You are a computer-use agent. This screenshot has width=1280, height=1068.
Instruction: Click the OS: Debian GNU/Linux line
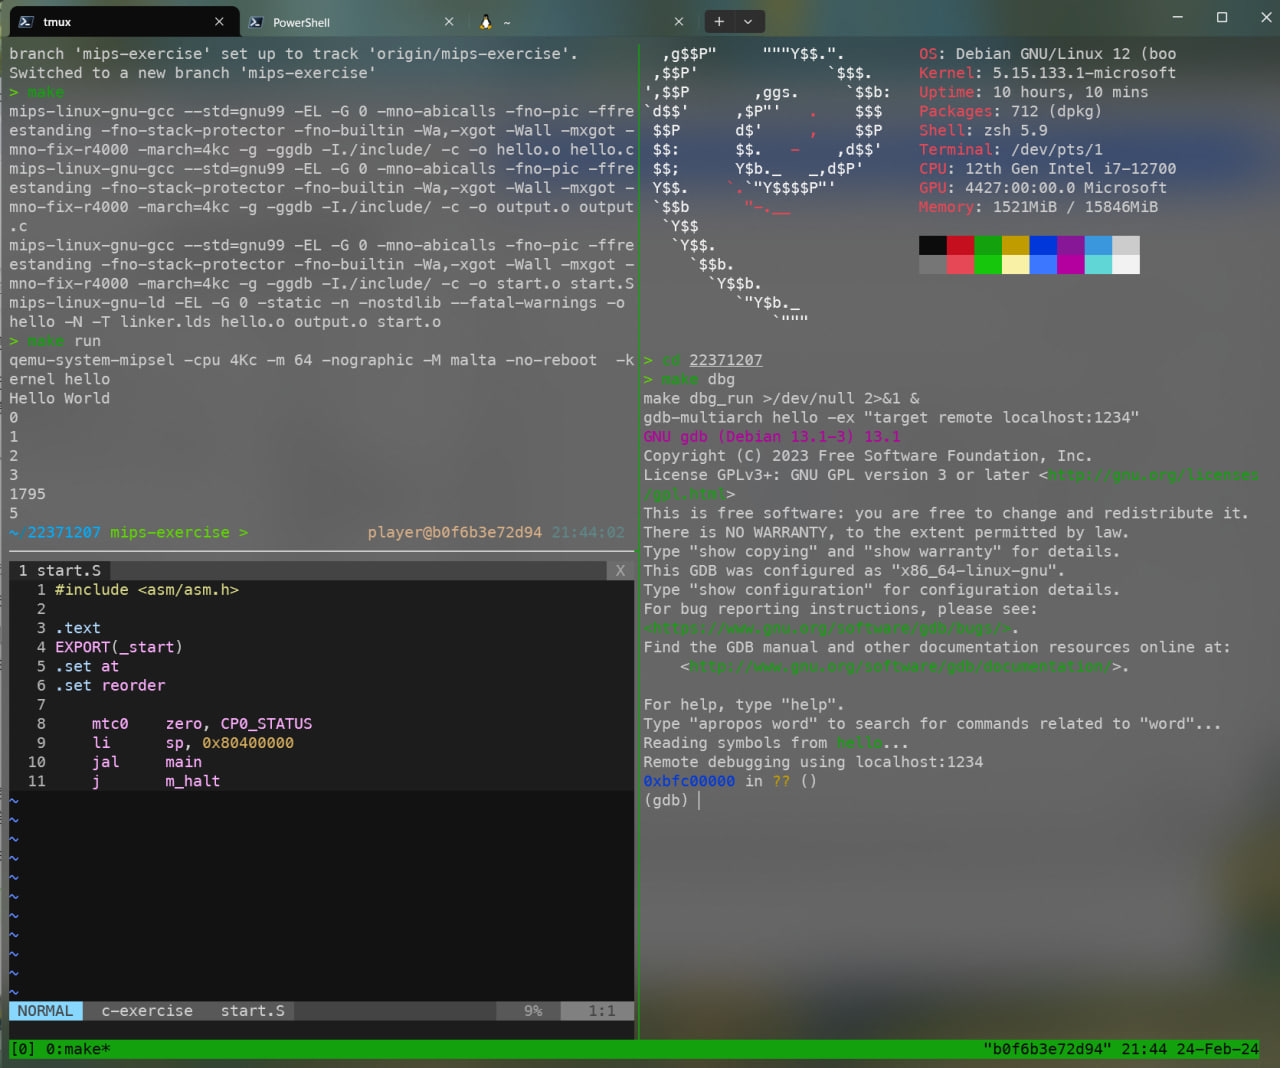(x=1048, y=54)
